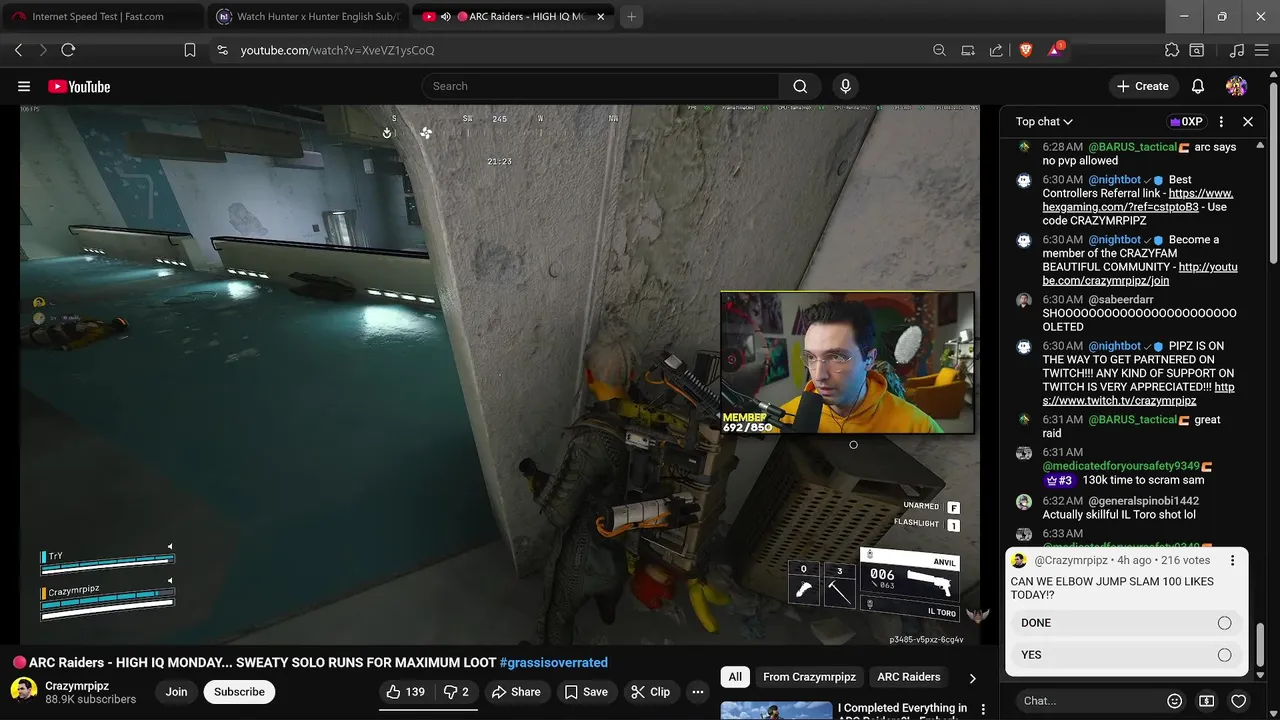
Task: Open browser extensions puzzle icon
Action: click(x=1172, y=50)
